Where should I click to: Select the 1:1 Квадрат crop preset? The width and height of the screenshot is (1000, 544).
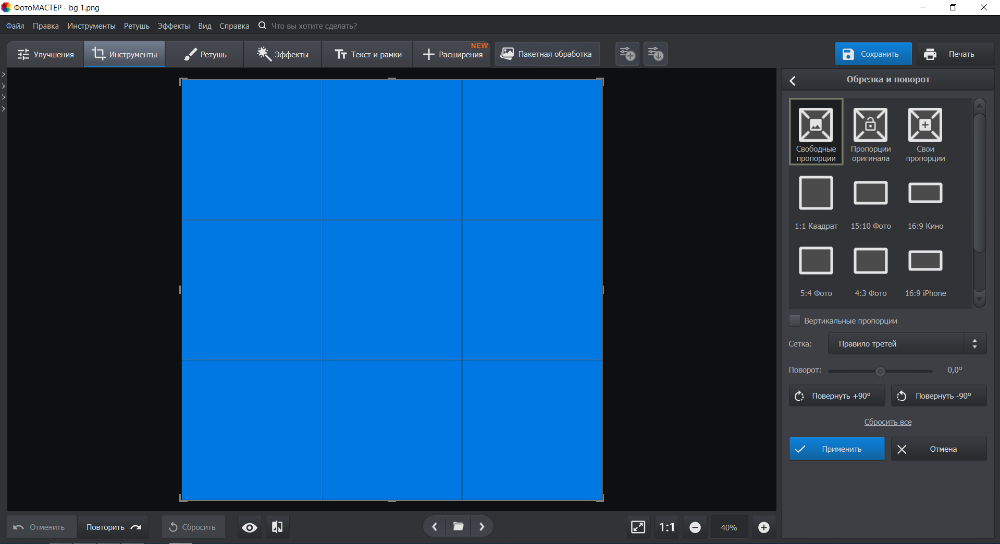point(816,193)
